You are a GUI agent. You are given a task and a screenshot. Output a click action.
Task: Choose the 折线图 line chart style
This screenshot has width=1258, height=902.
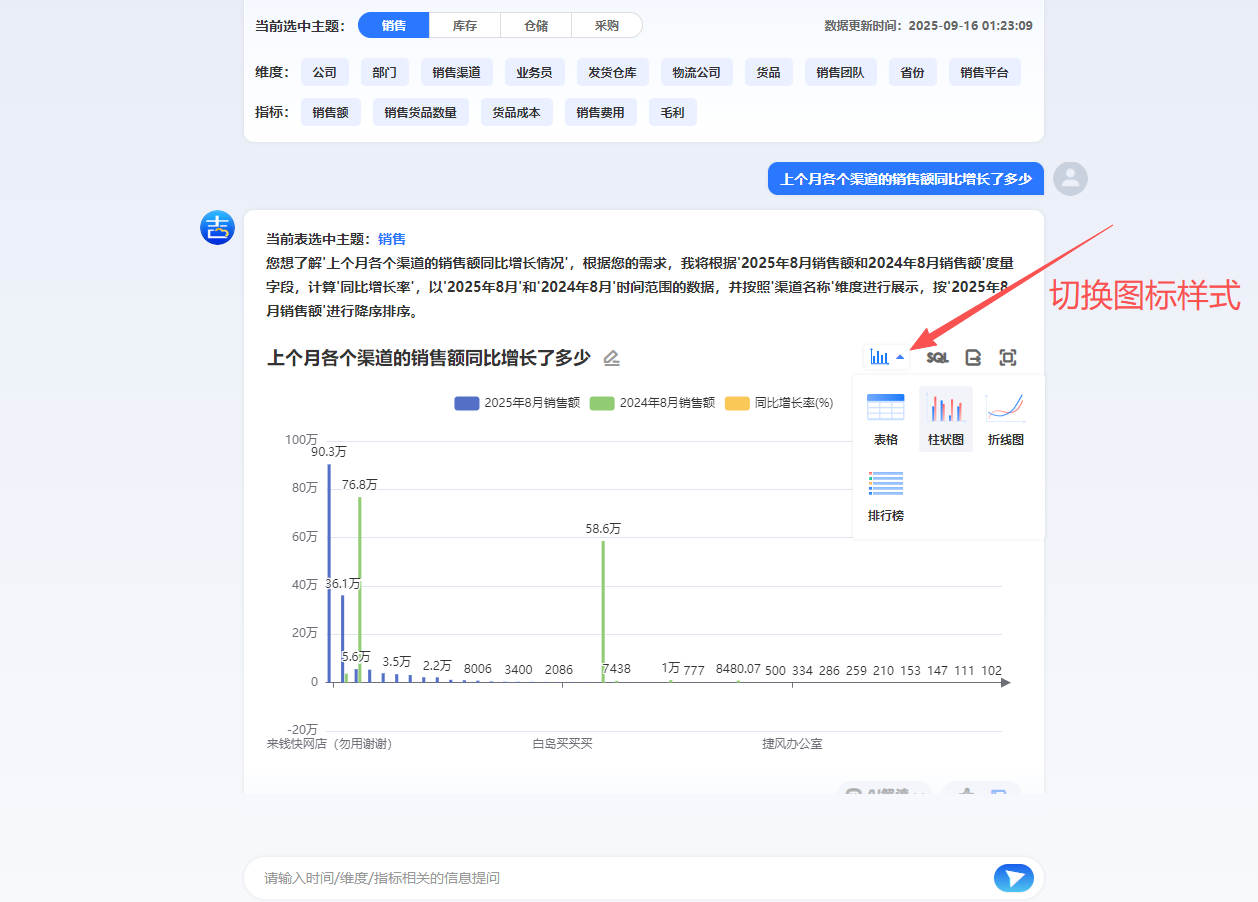[x=1005, y=418]
